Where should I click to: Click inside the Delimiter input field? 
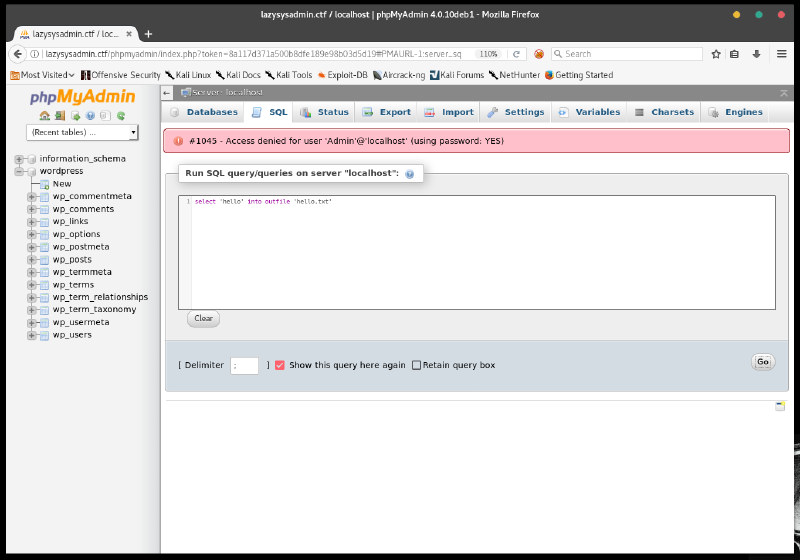[244, 366]
